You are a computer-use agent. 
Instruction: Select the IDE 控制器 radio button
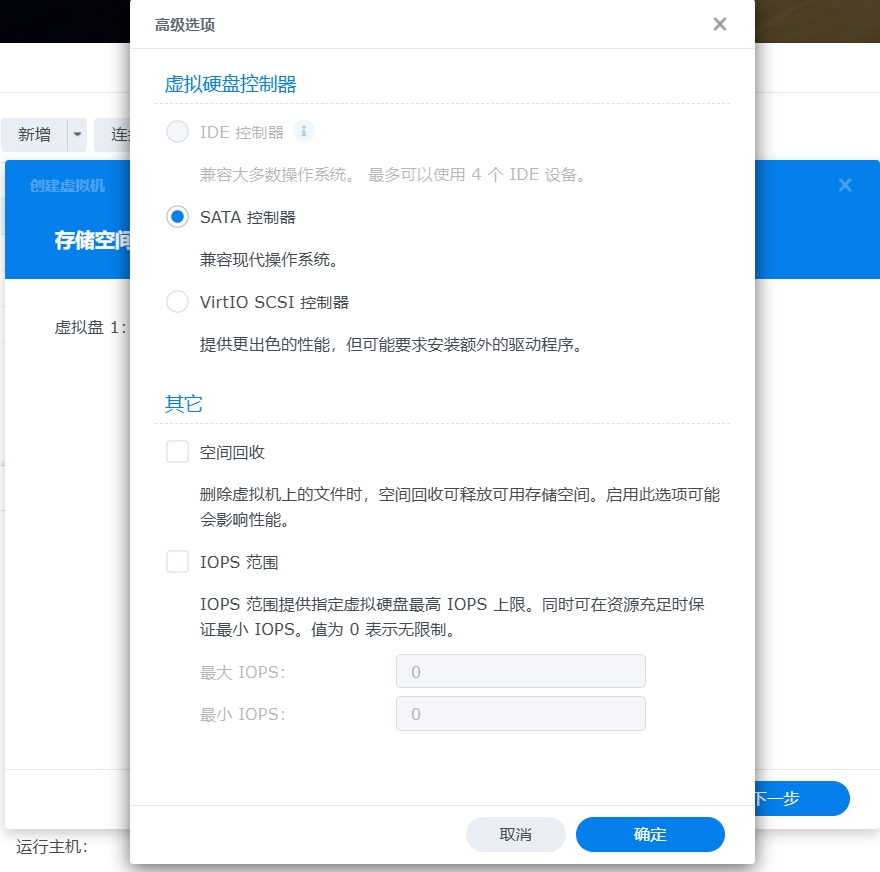tap(177, 132)
